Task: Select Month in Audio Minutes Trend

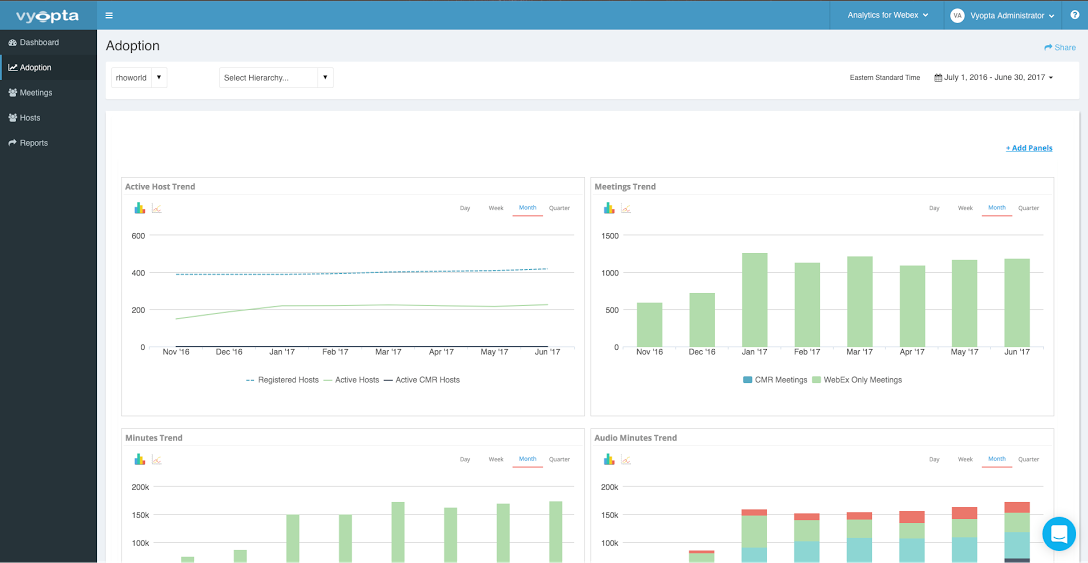Action: 996,459
